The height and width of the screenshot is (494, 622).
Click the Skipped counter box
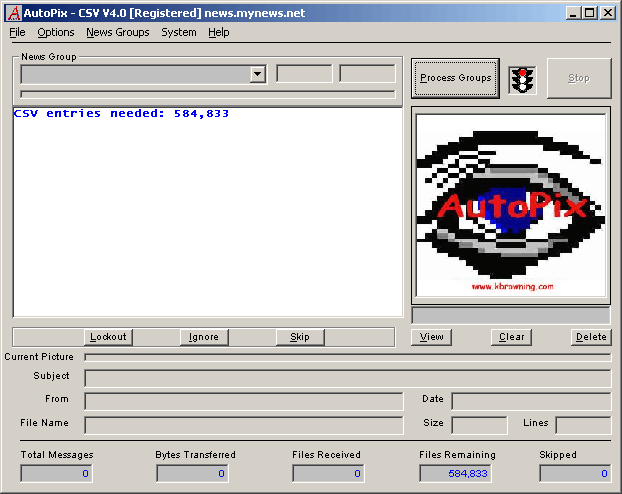[x=575, y=473]
